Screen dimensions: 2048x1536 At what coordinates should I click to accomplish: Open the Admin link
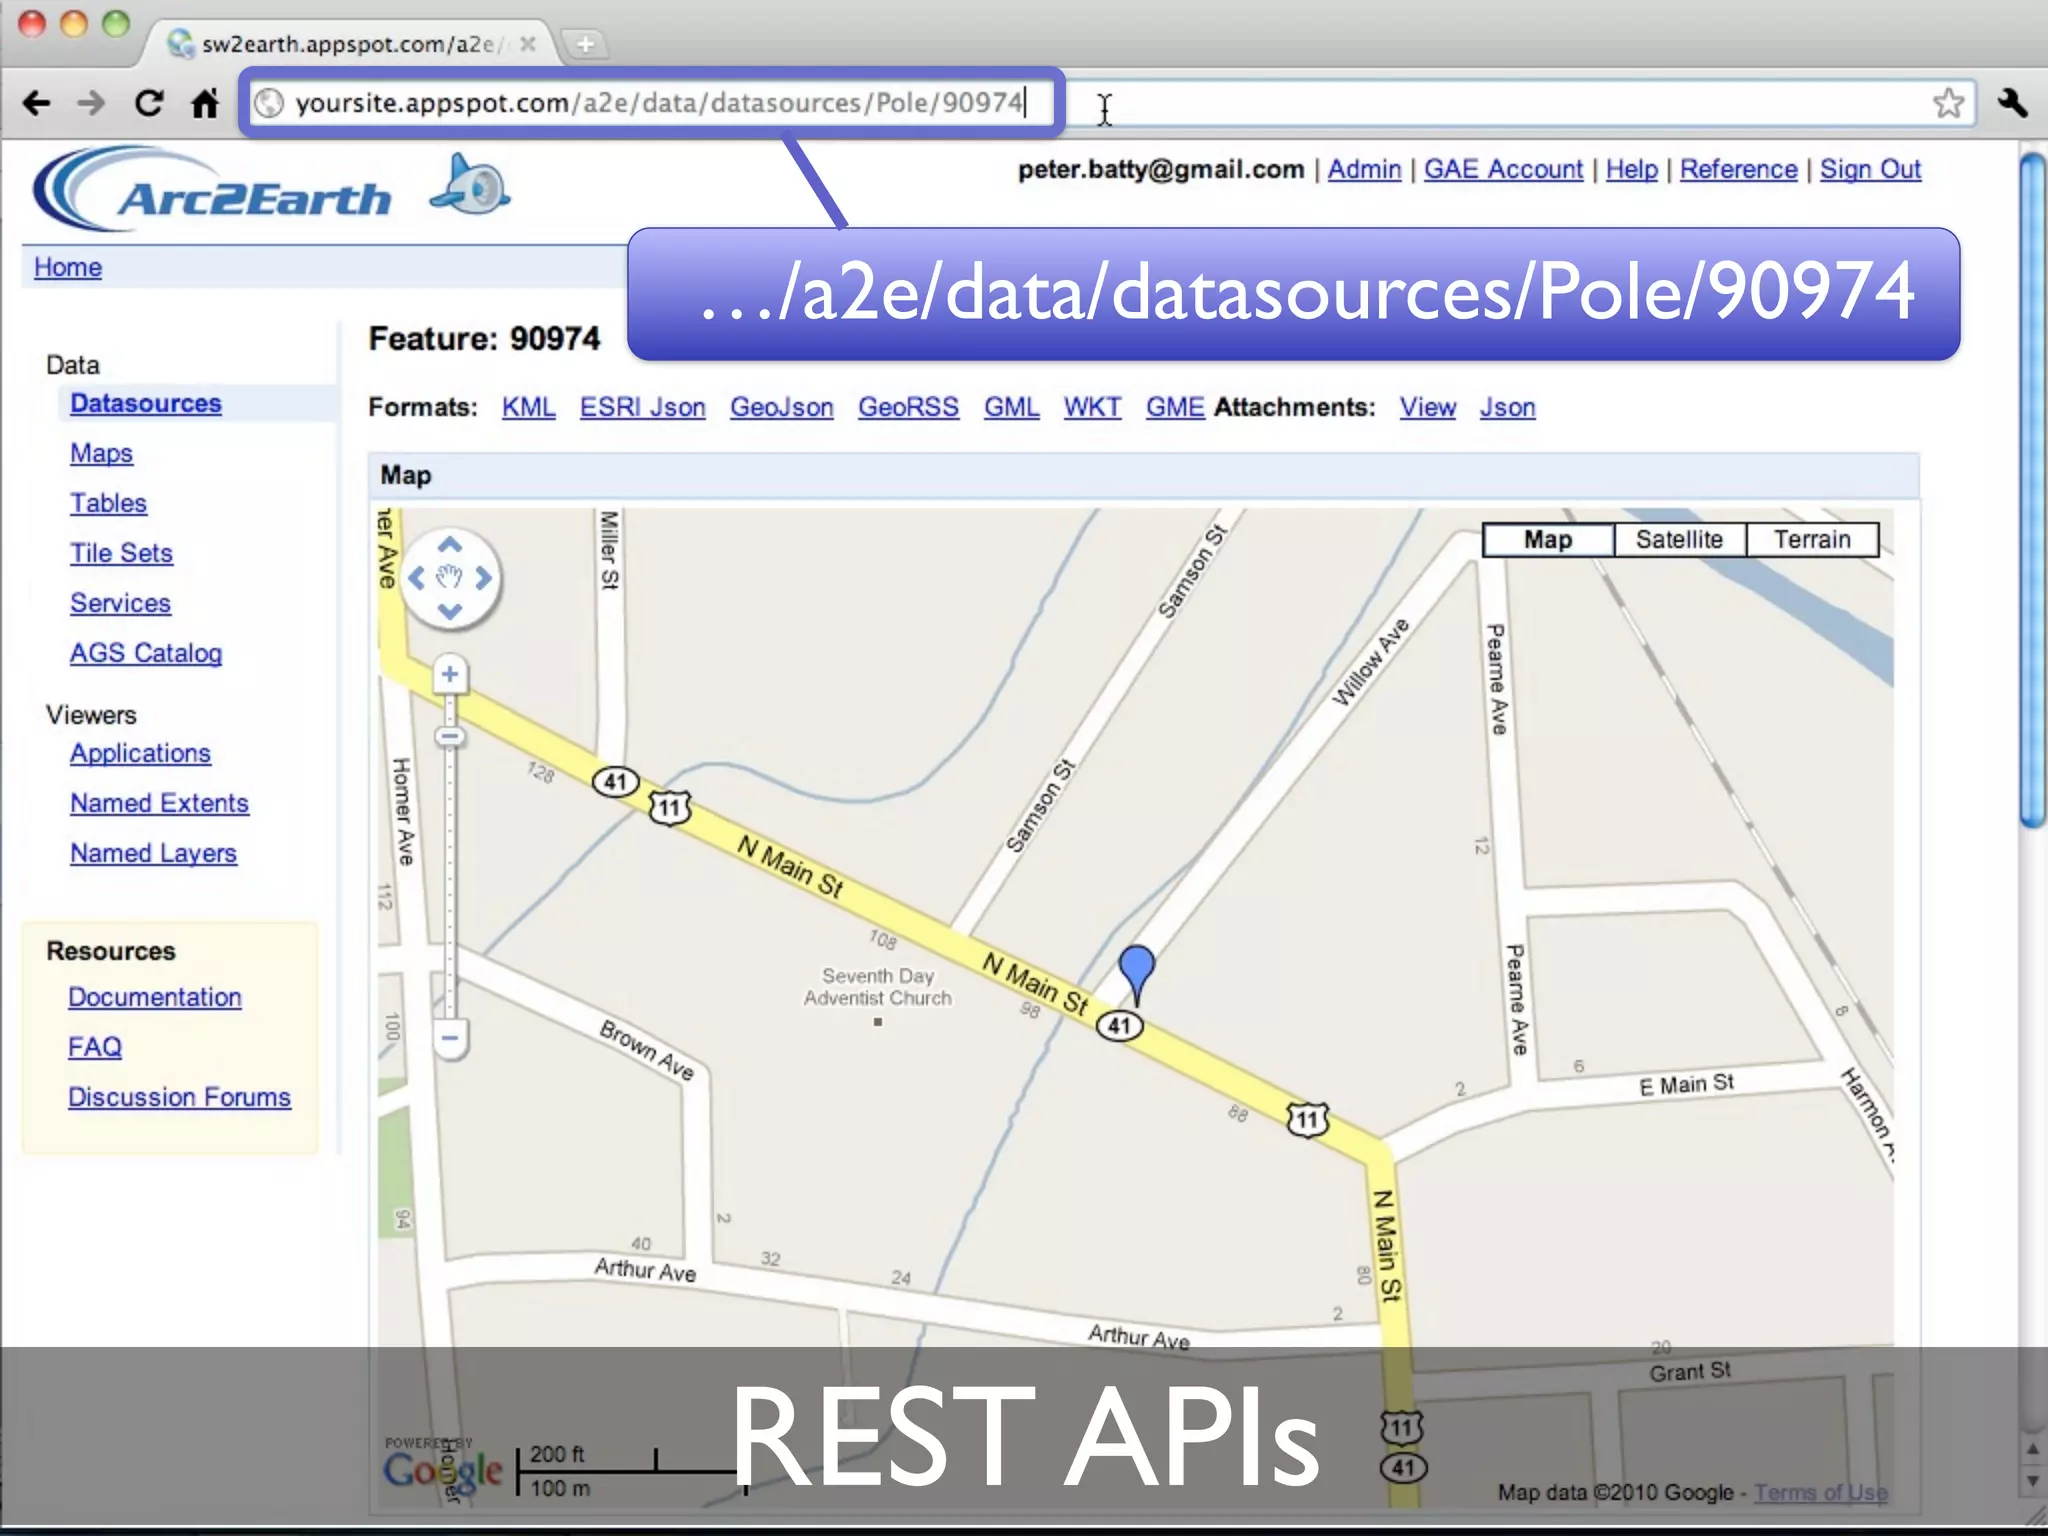click(1364, 170)
